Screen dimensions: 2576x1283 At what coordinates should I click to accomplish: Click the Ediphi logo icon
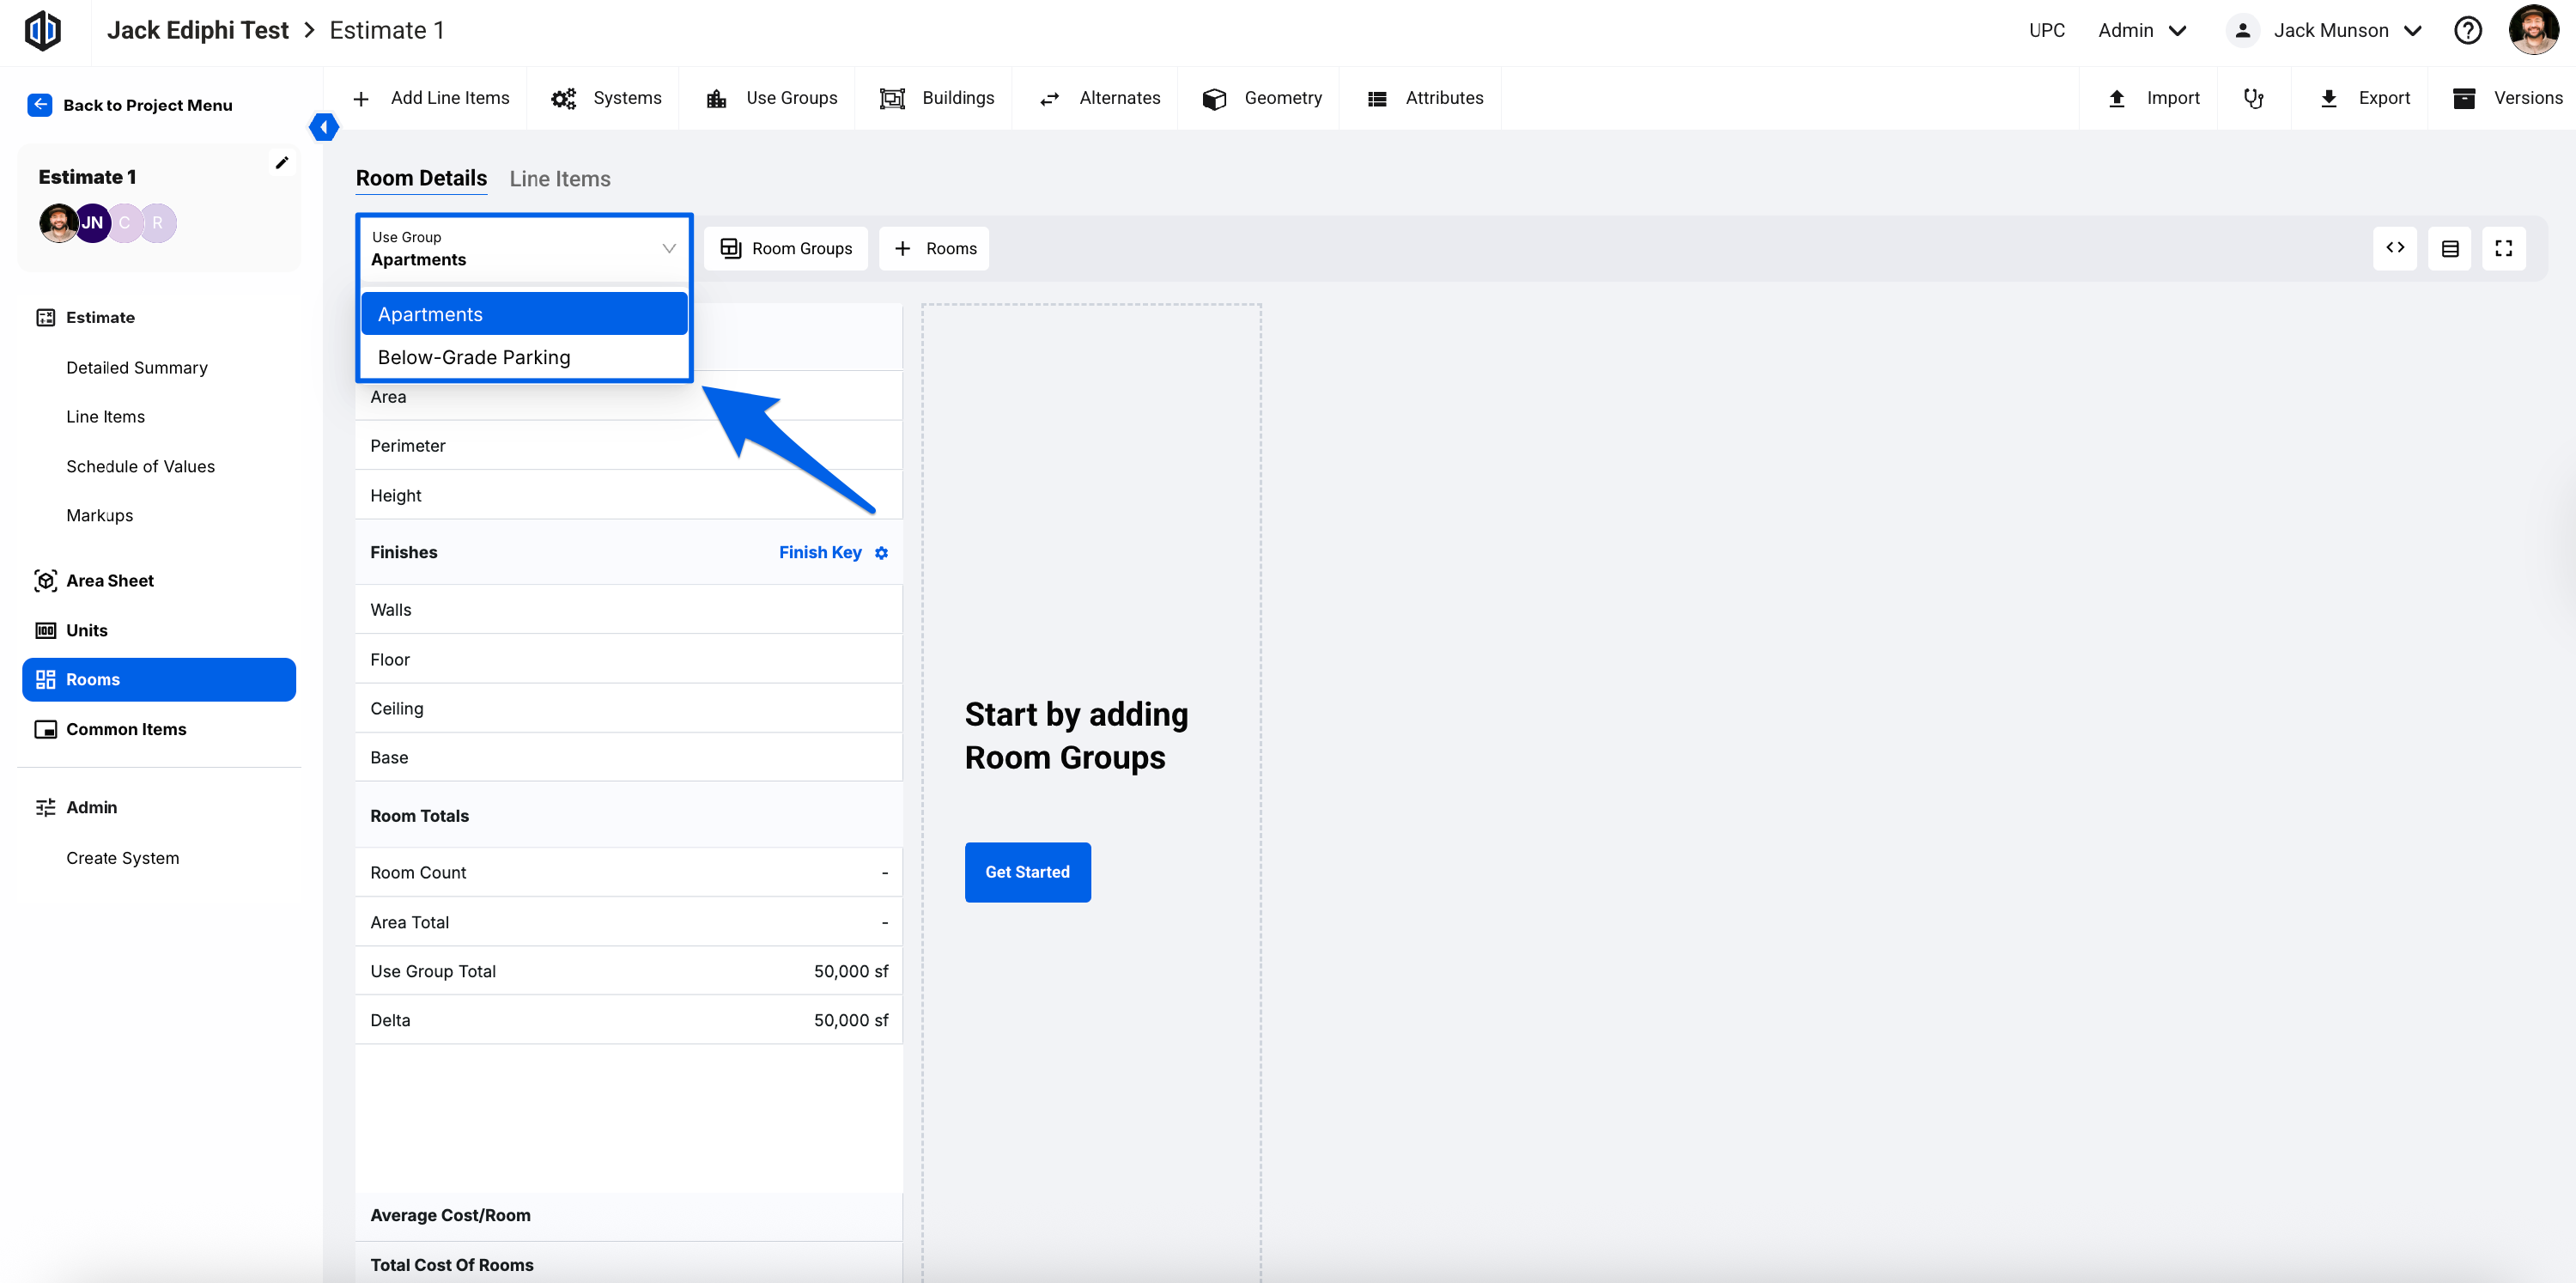point(43,31)
